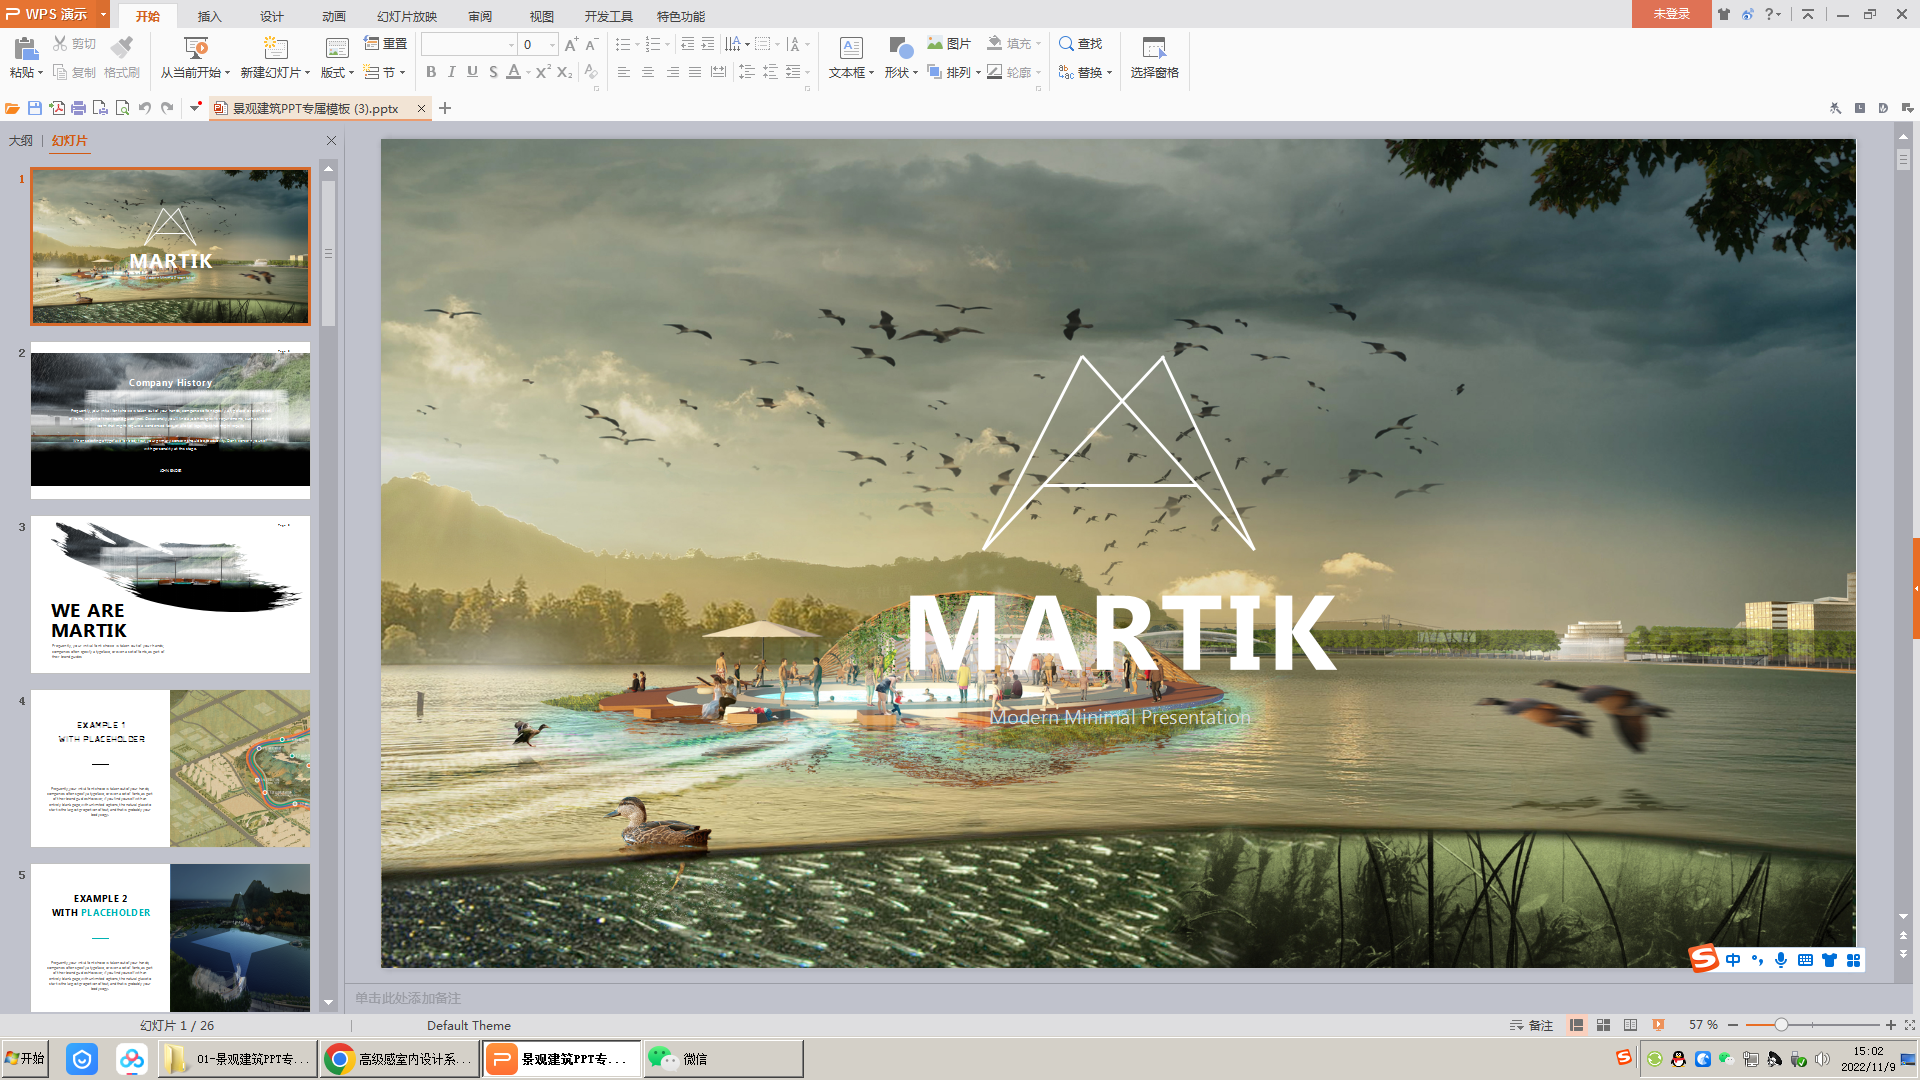Open Selection Pane (选择窗格)
1920x1080 pixels.
pyautogui.click(x=1154, y=57)
